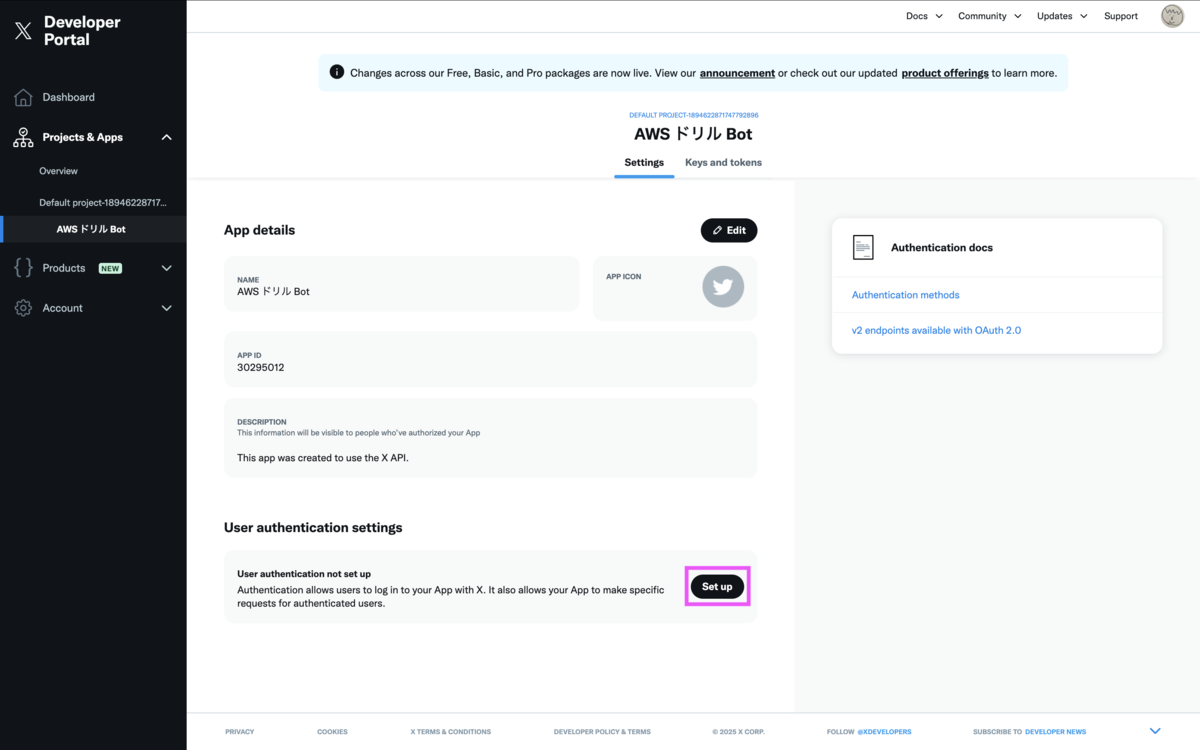
Task: Open Developer Policy & Terms footer link
Action: (x=602, y=731)
